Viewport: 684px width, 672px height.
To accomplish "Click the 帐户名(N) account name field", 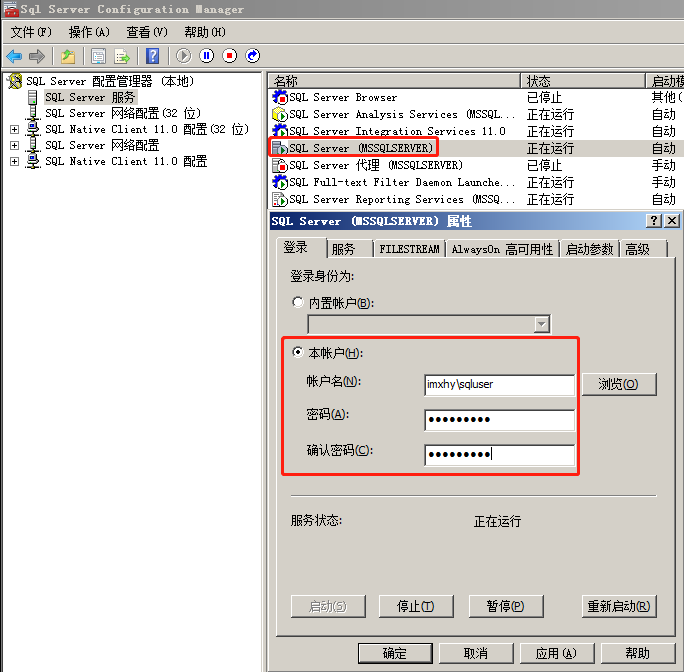I will click(499, 385).
